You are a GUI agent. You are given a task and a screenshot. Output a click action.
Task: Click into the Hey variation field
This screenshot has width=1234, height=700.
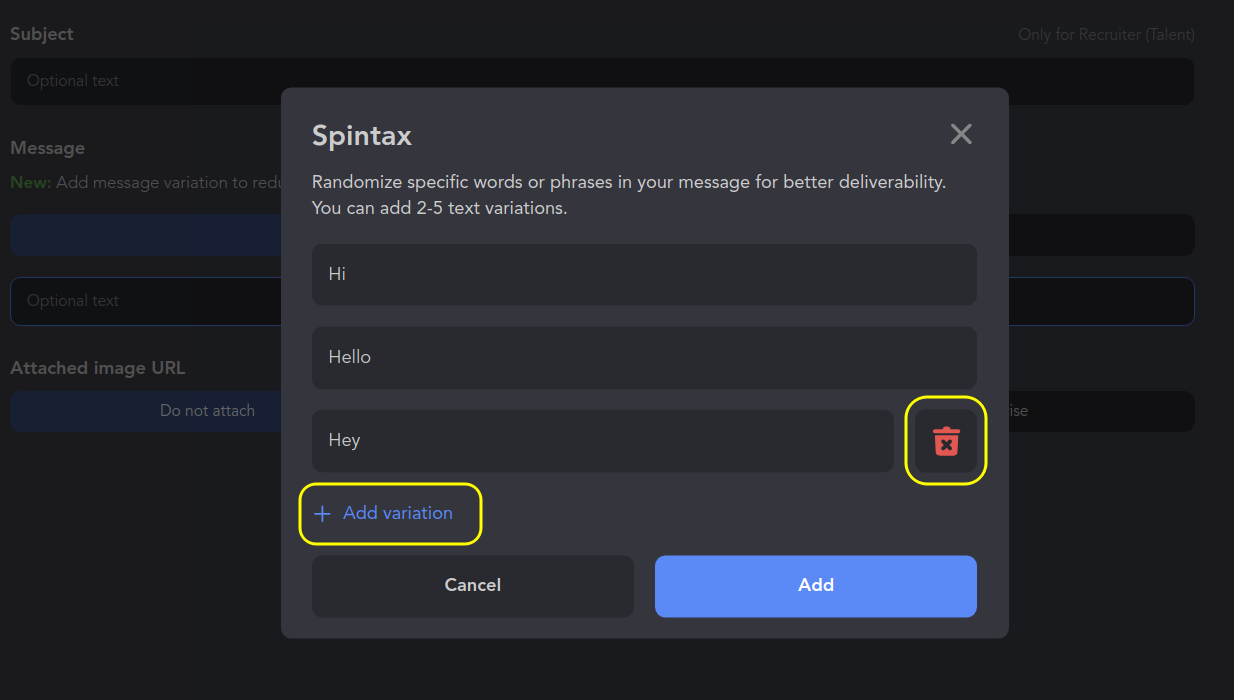602,440
